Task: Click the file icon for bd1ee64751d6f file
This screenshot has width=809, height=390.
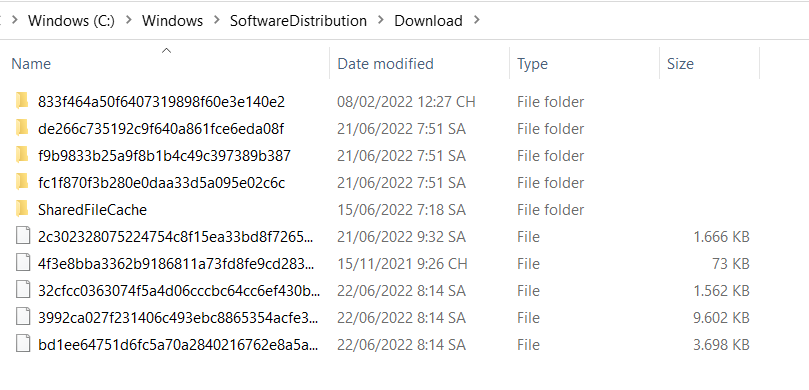Action: pos(23,345)
